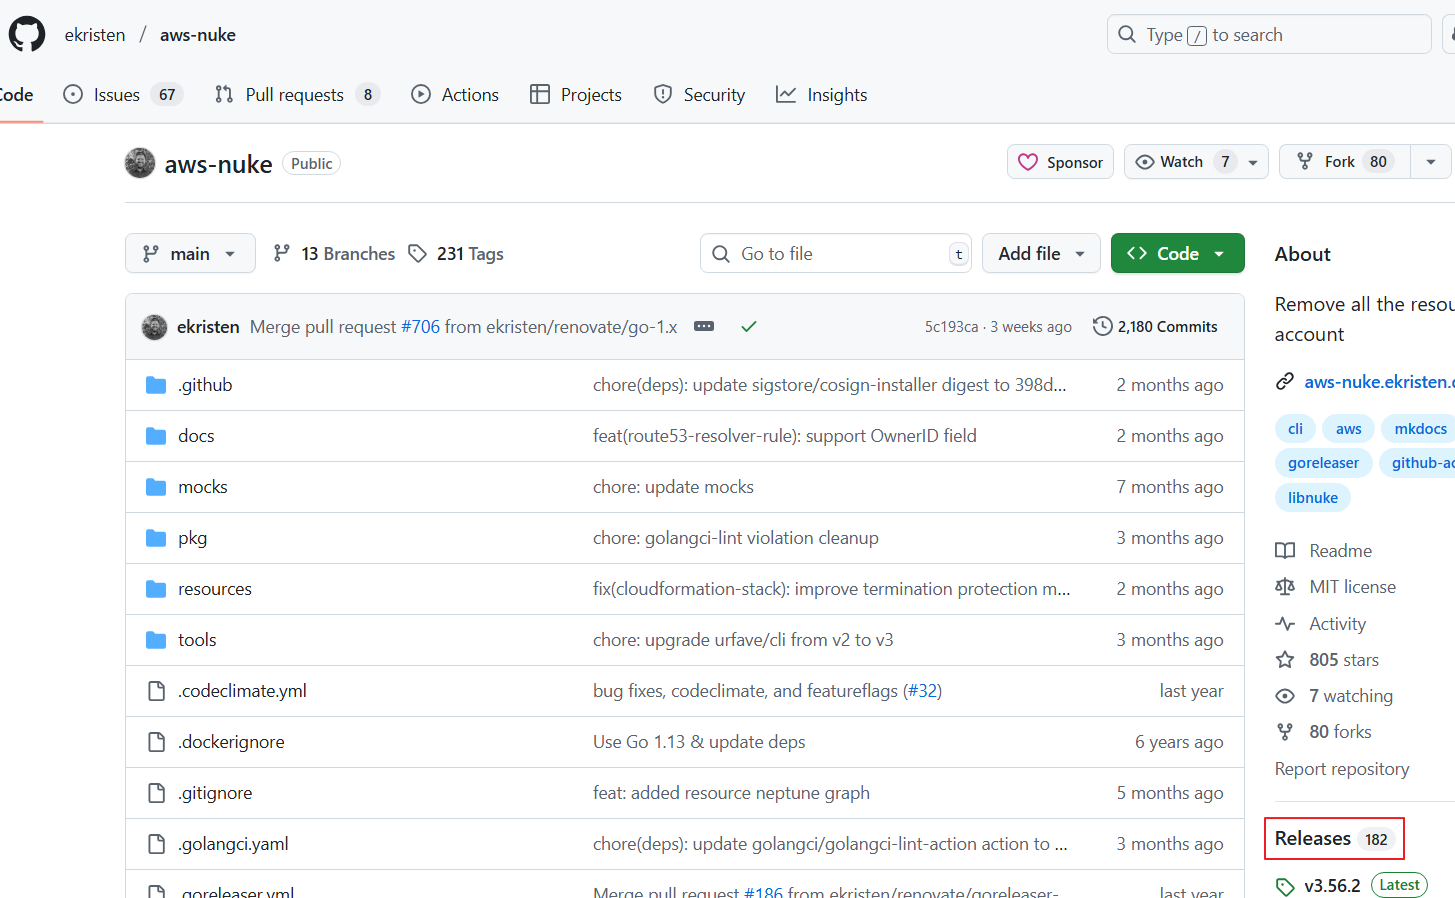
Task: Click the repository owner avatar beside aws-nuke
Action: (x=140, y=163)
